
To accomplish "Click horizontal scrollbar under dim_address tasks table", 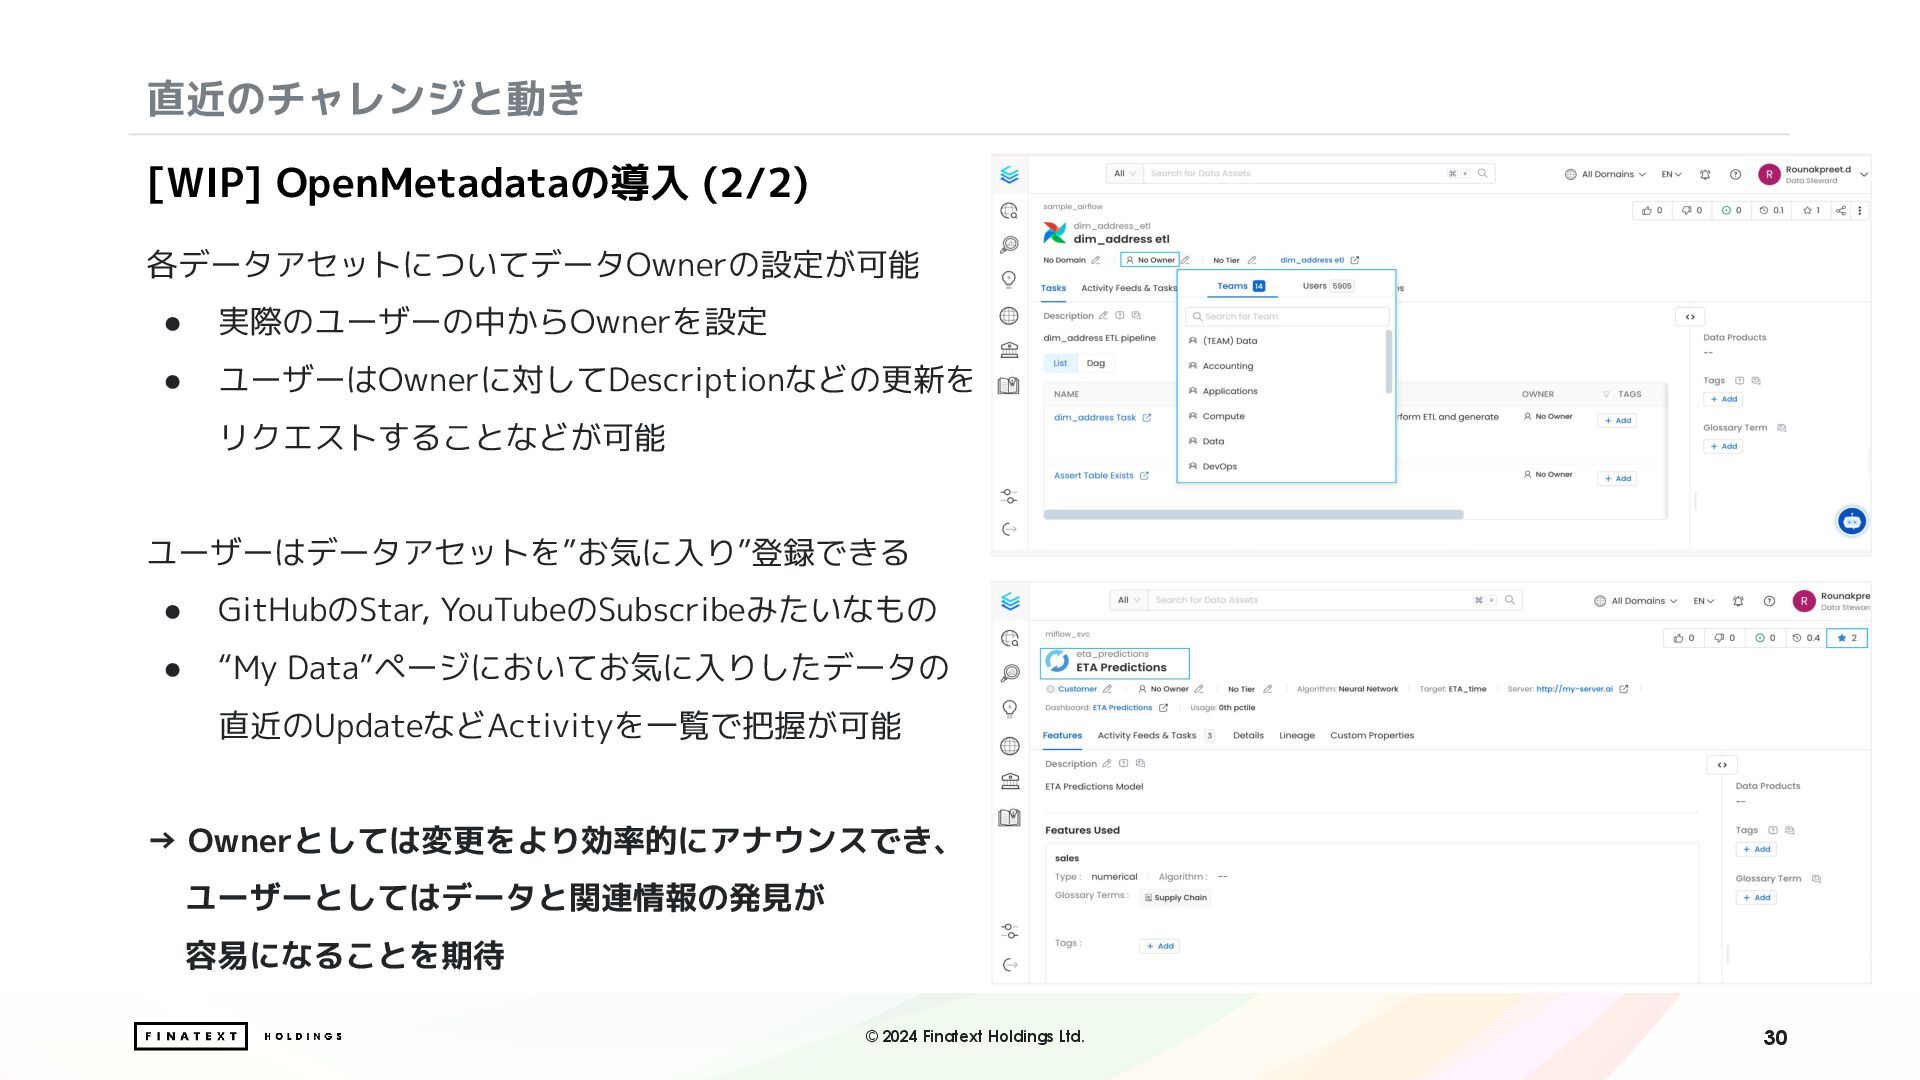I will (x=1253, y=515).
